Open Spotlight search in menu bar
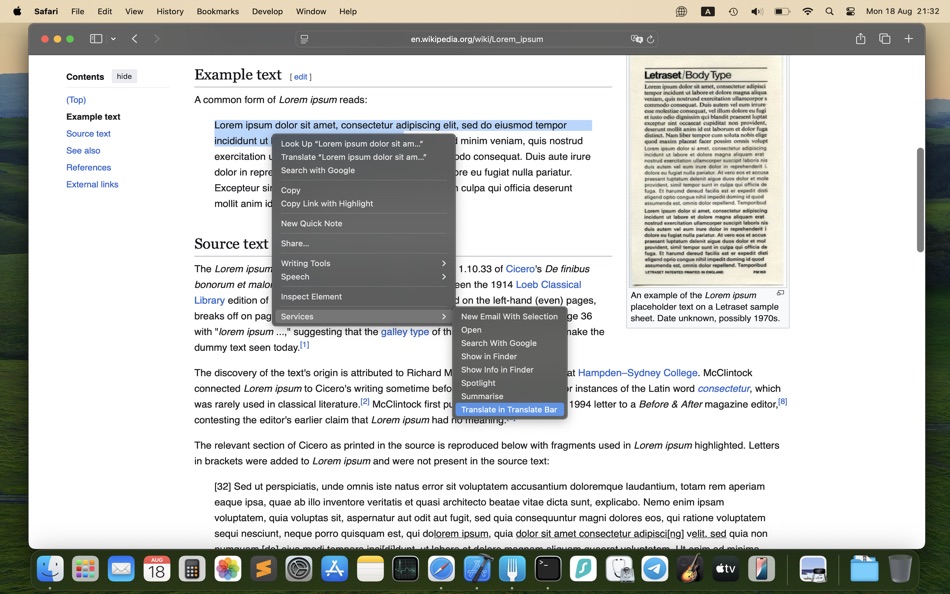Image resolution: width=950 pixels, height=594 pixels. pos(829,11)
